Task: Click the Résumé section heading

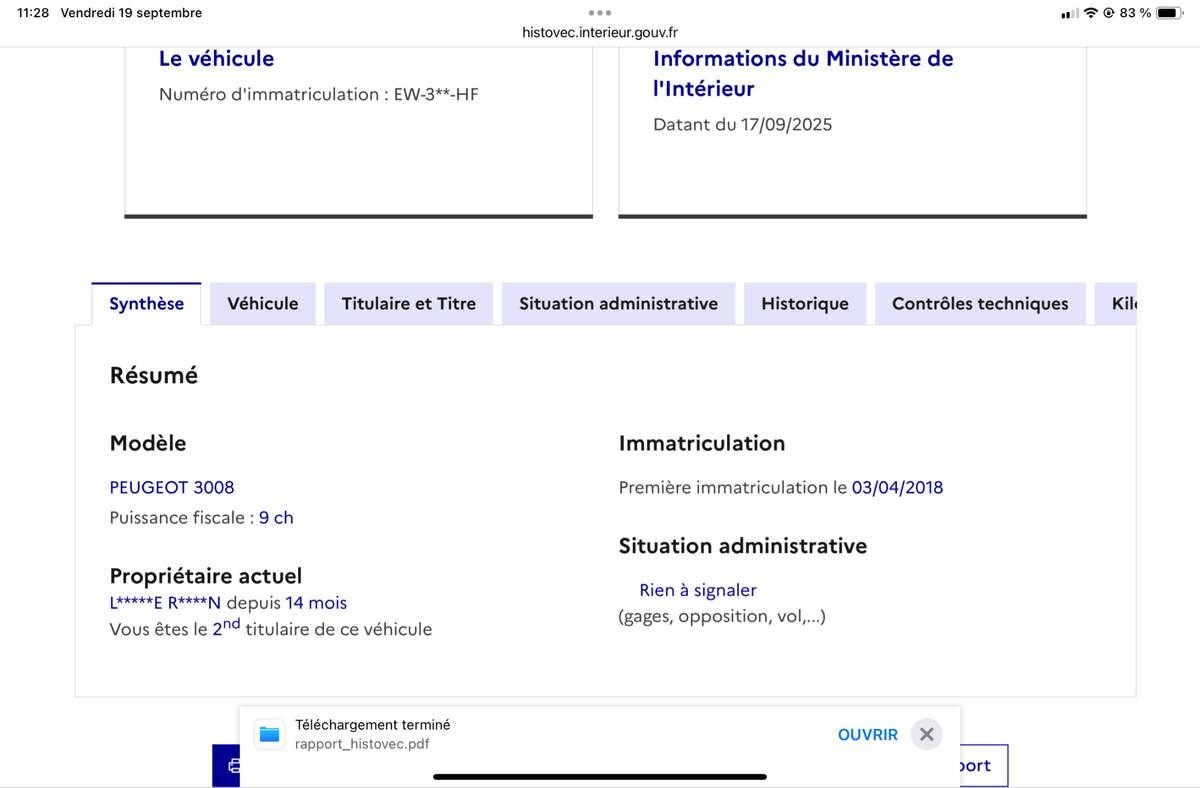Action: click(x=154, y=376)
